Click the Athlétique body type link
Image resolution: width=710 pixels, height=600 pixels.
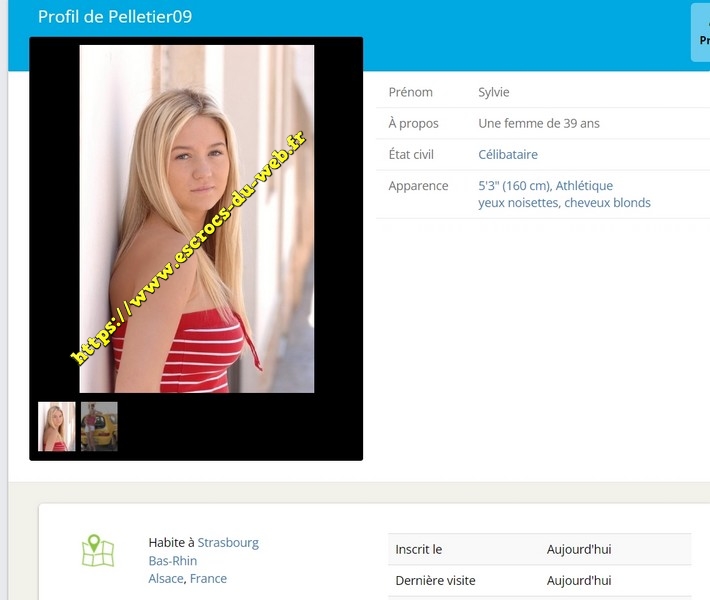pos(584,186)
